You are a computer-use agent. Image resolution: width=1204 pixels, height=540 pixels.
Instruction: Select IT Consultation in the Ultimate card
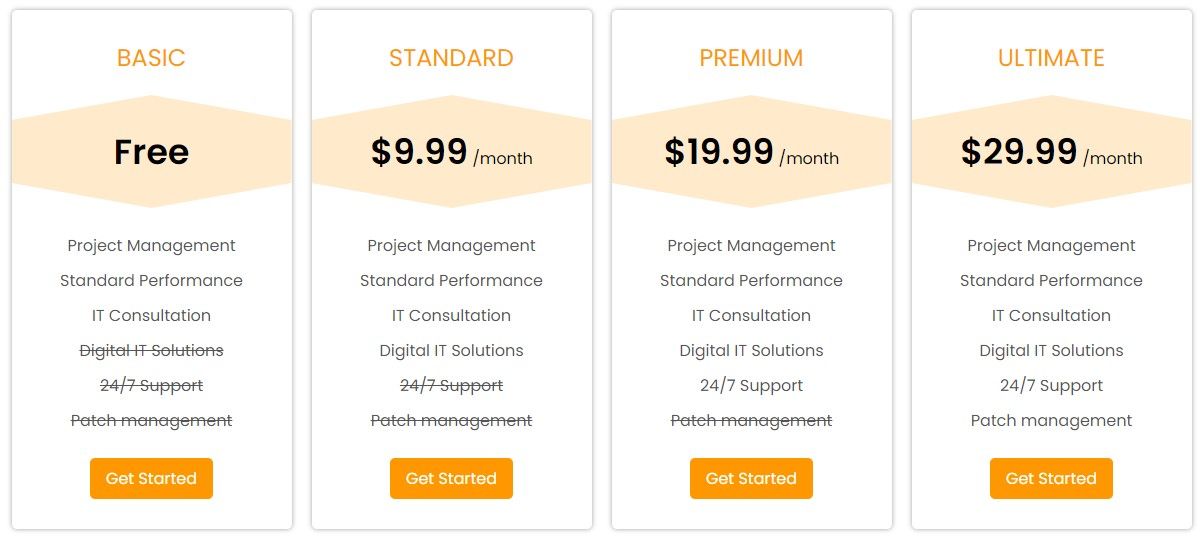click(x=1051, y=315)
